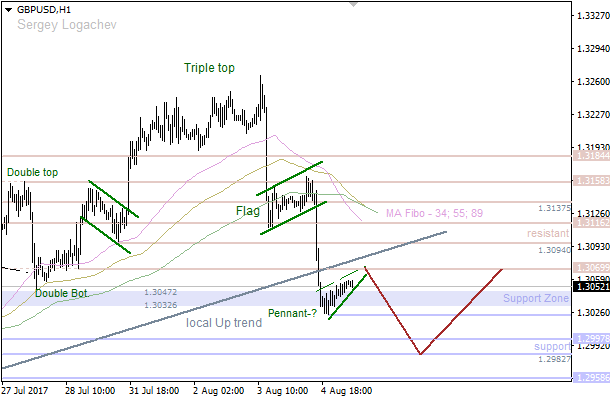610x400 pixels.
Task: Open the GBPUSD,H1 chart dropdown triangle
Action: [9, 9]
